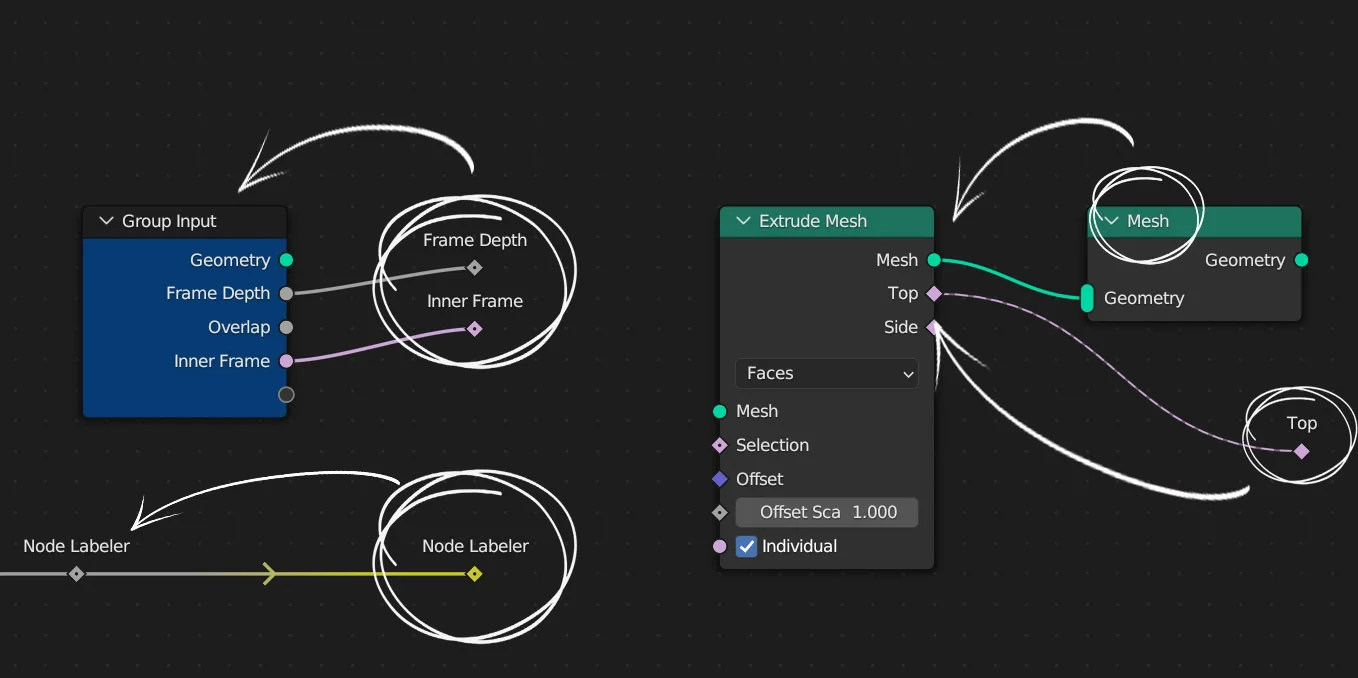
Task: Click the Side output socket on Extrude Mesh
Action: point(933,327)
